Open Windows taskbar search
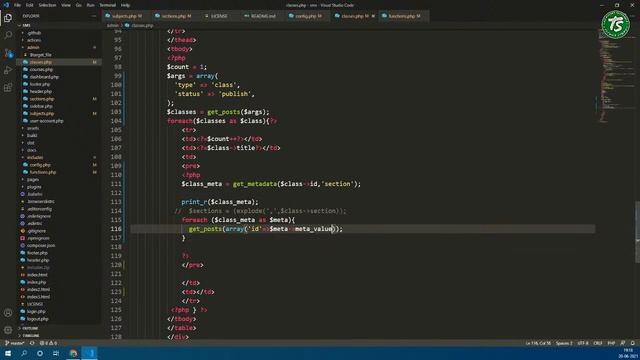The image size is (640, 360). click(x=24, y=353)
